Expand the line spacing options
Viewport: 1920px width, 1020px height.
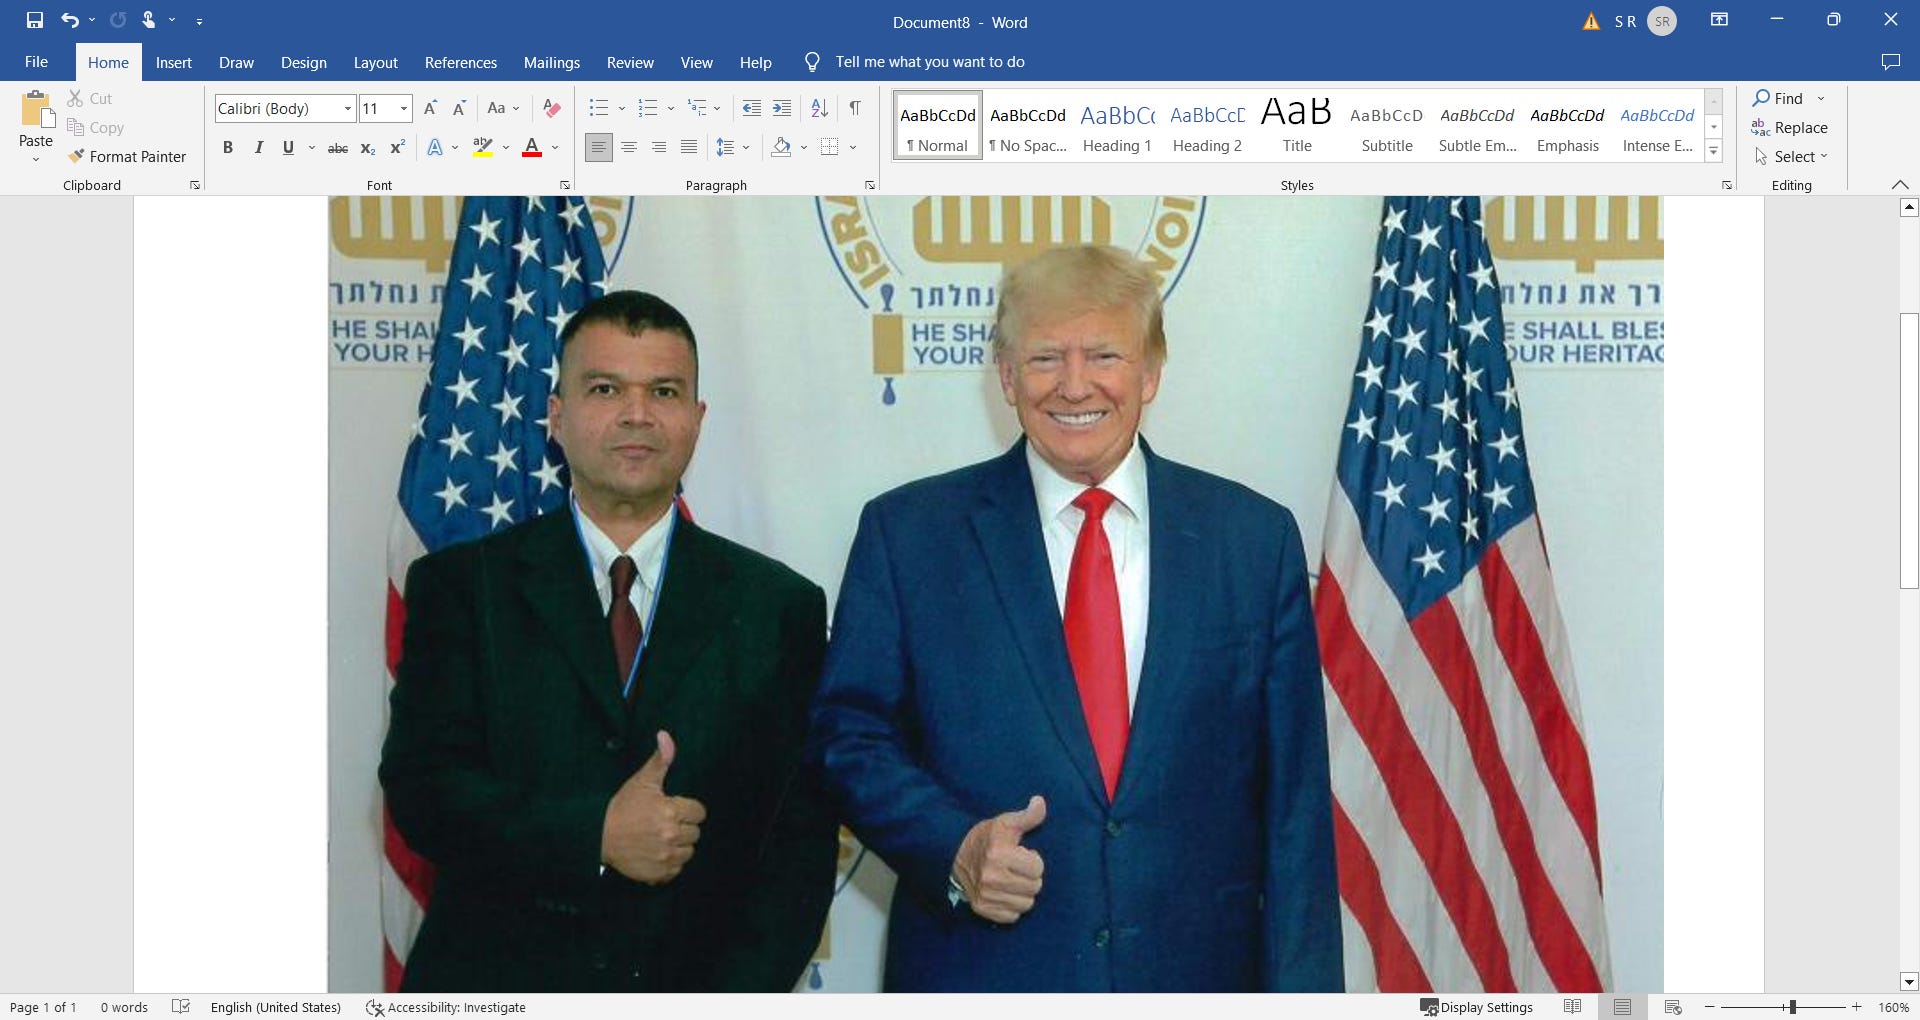[747, 147]
